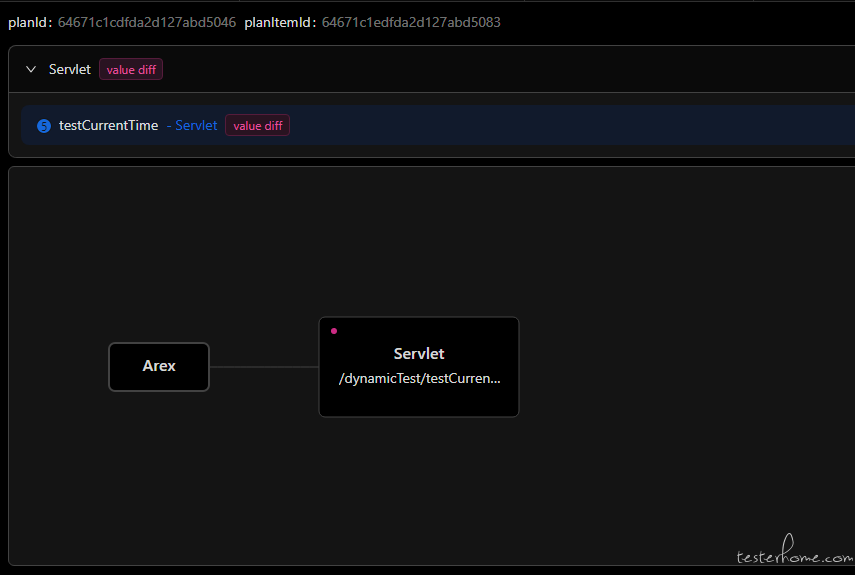Select the Arex node in the graph
The image size is (855, 575).
pos(159,367)
